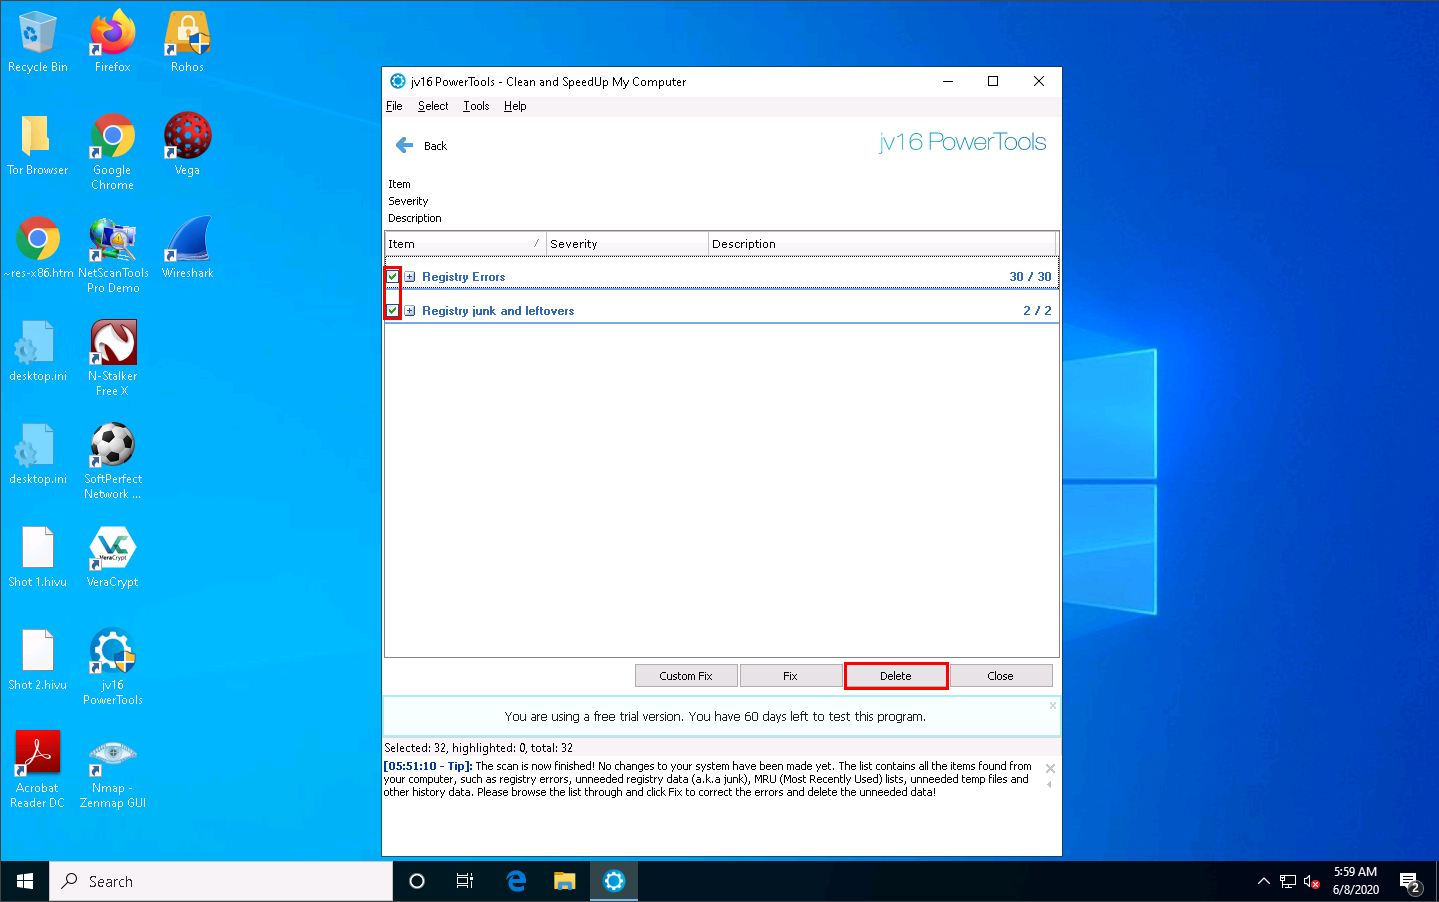Open Acrobat Reader DC shortcut

pos(38,770)
